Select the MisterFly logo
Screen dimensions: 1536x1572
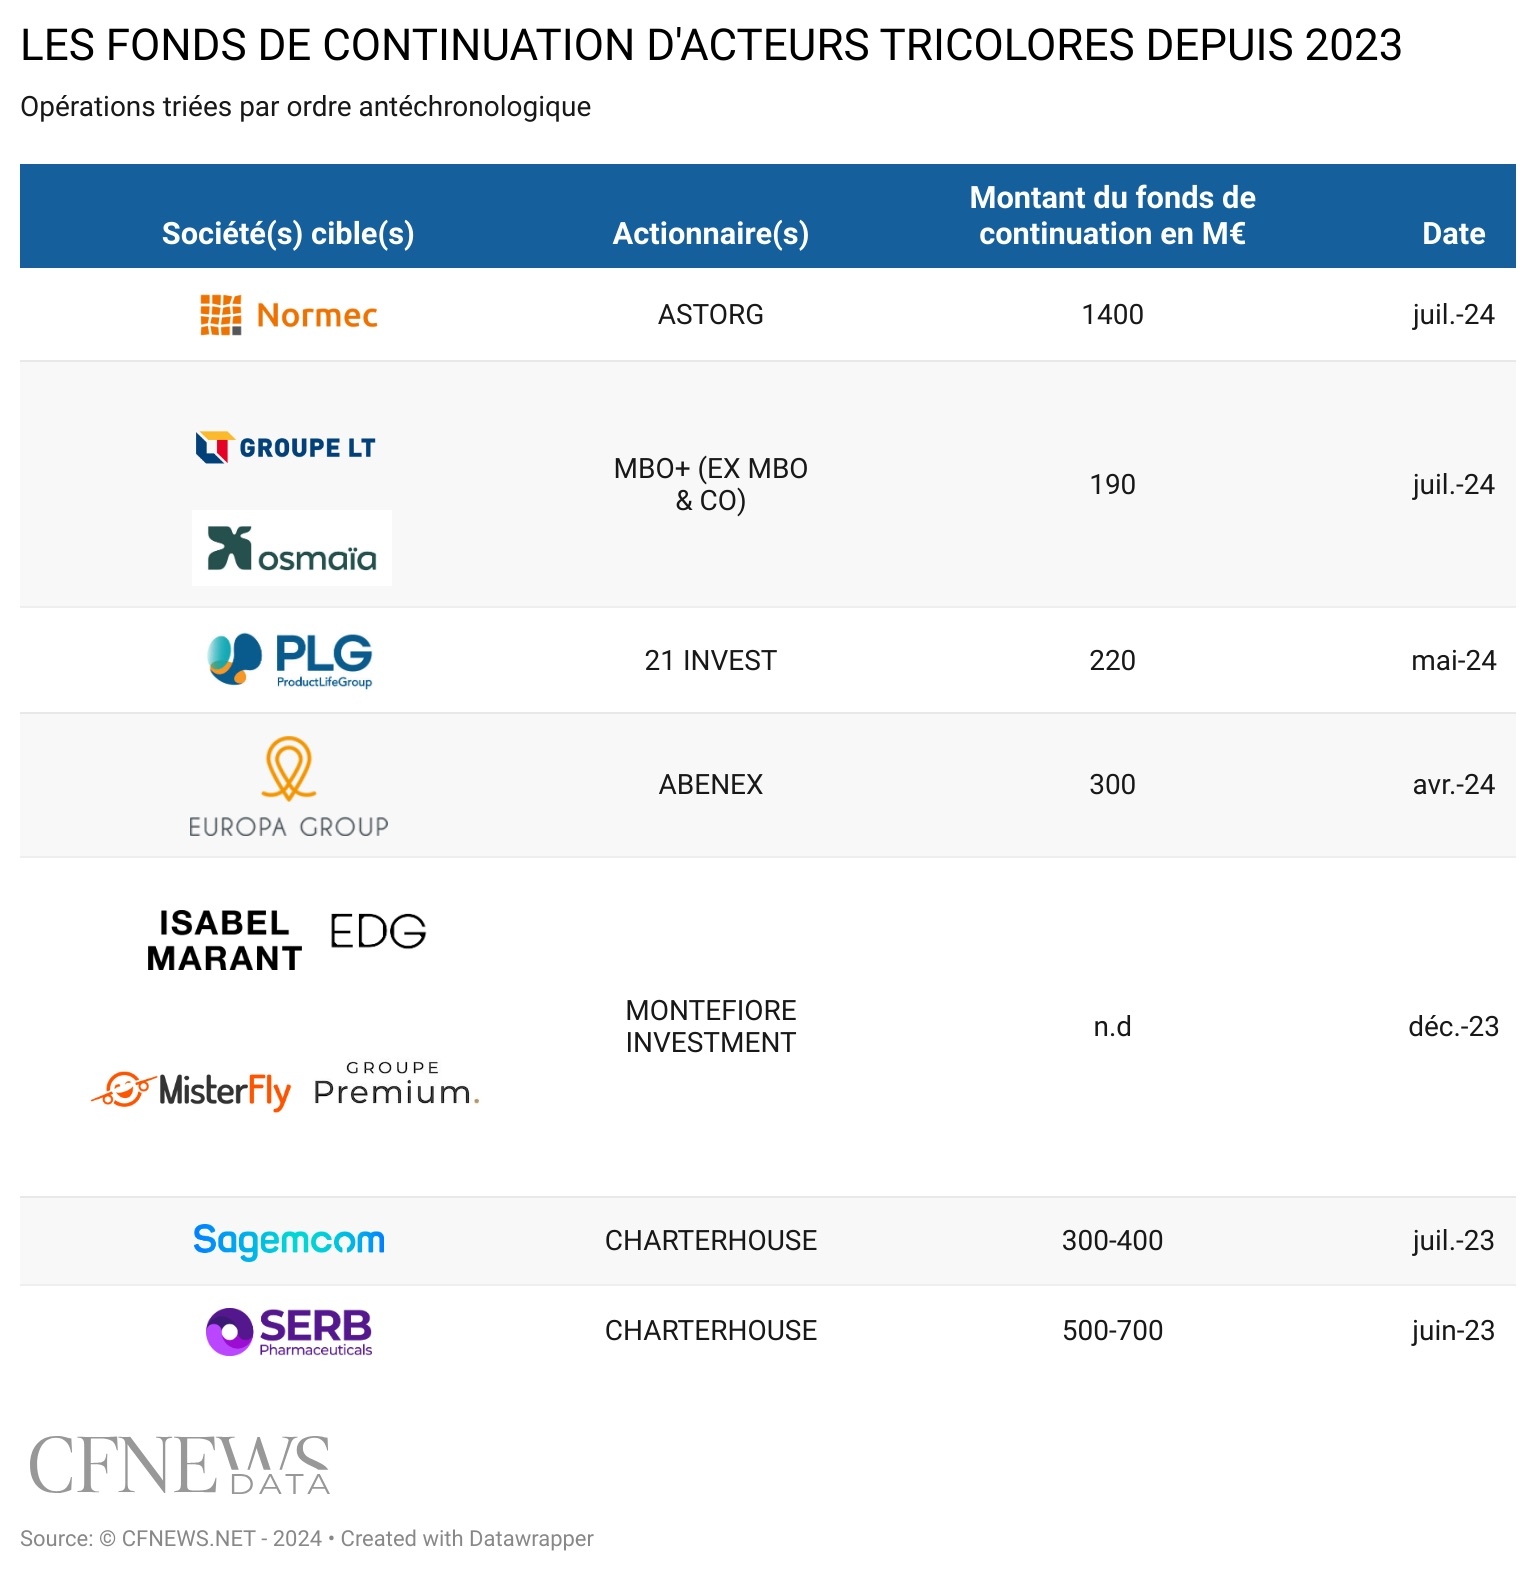[191, 1090]
